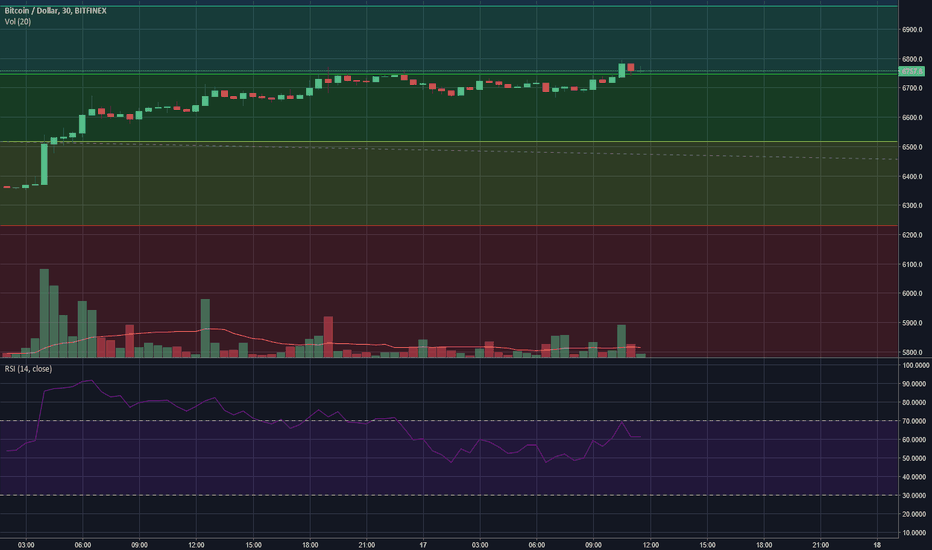Click the 100.0000 RSI scale label
The height and width of the screenshot is (550, 932).
tap(915, 365)
